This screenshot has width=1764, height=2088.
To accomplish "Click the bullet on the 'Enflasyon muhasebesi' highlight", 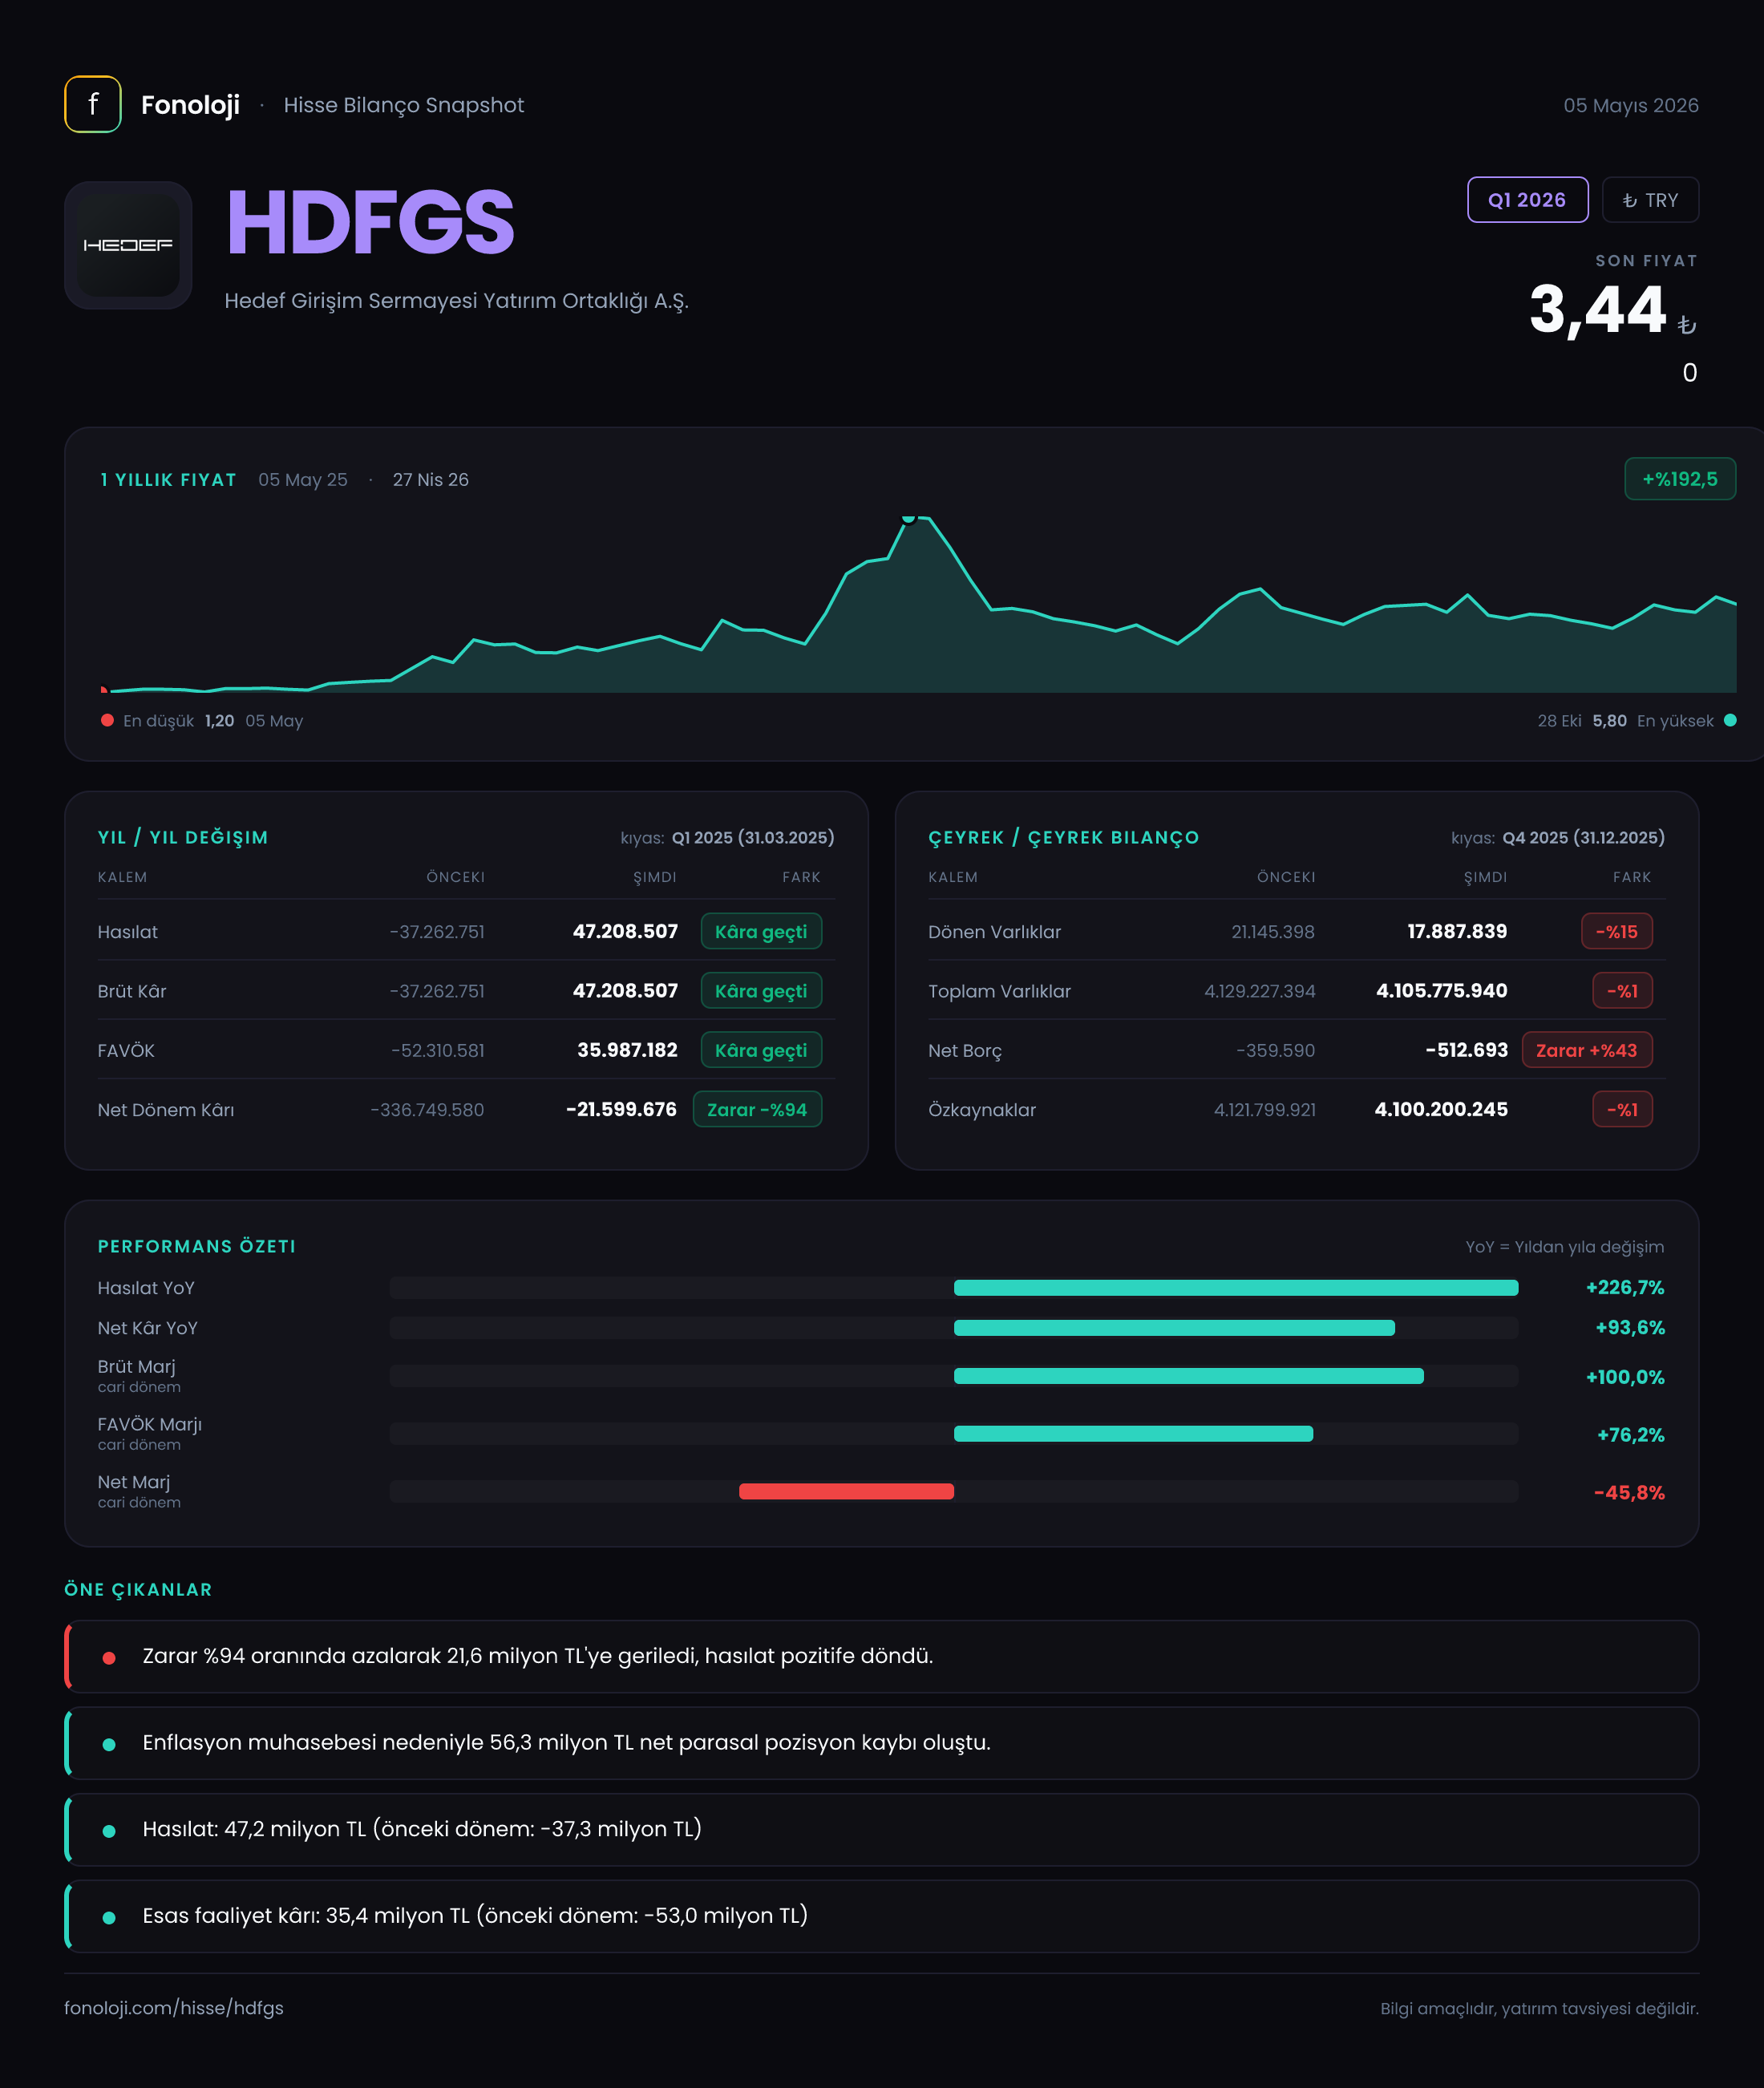I will [x=109, y=1744].
